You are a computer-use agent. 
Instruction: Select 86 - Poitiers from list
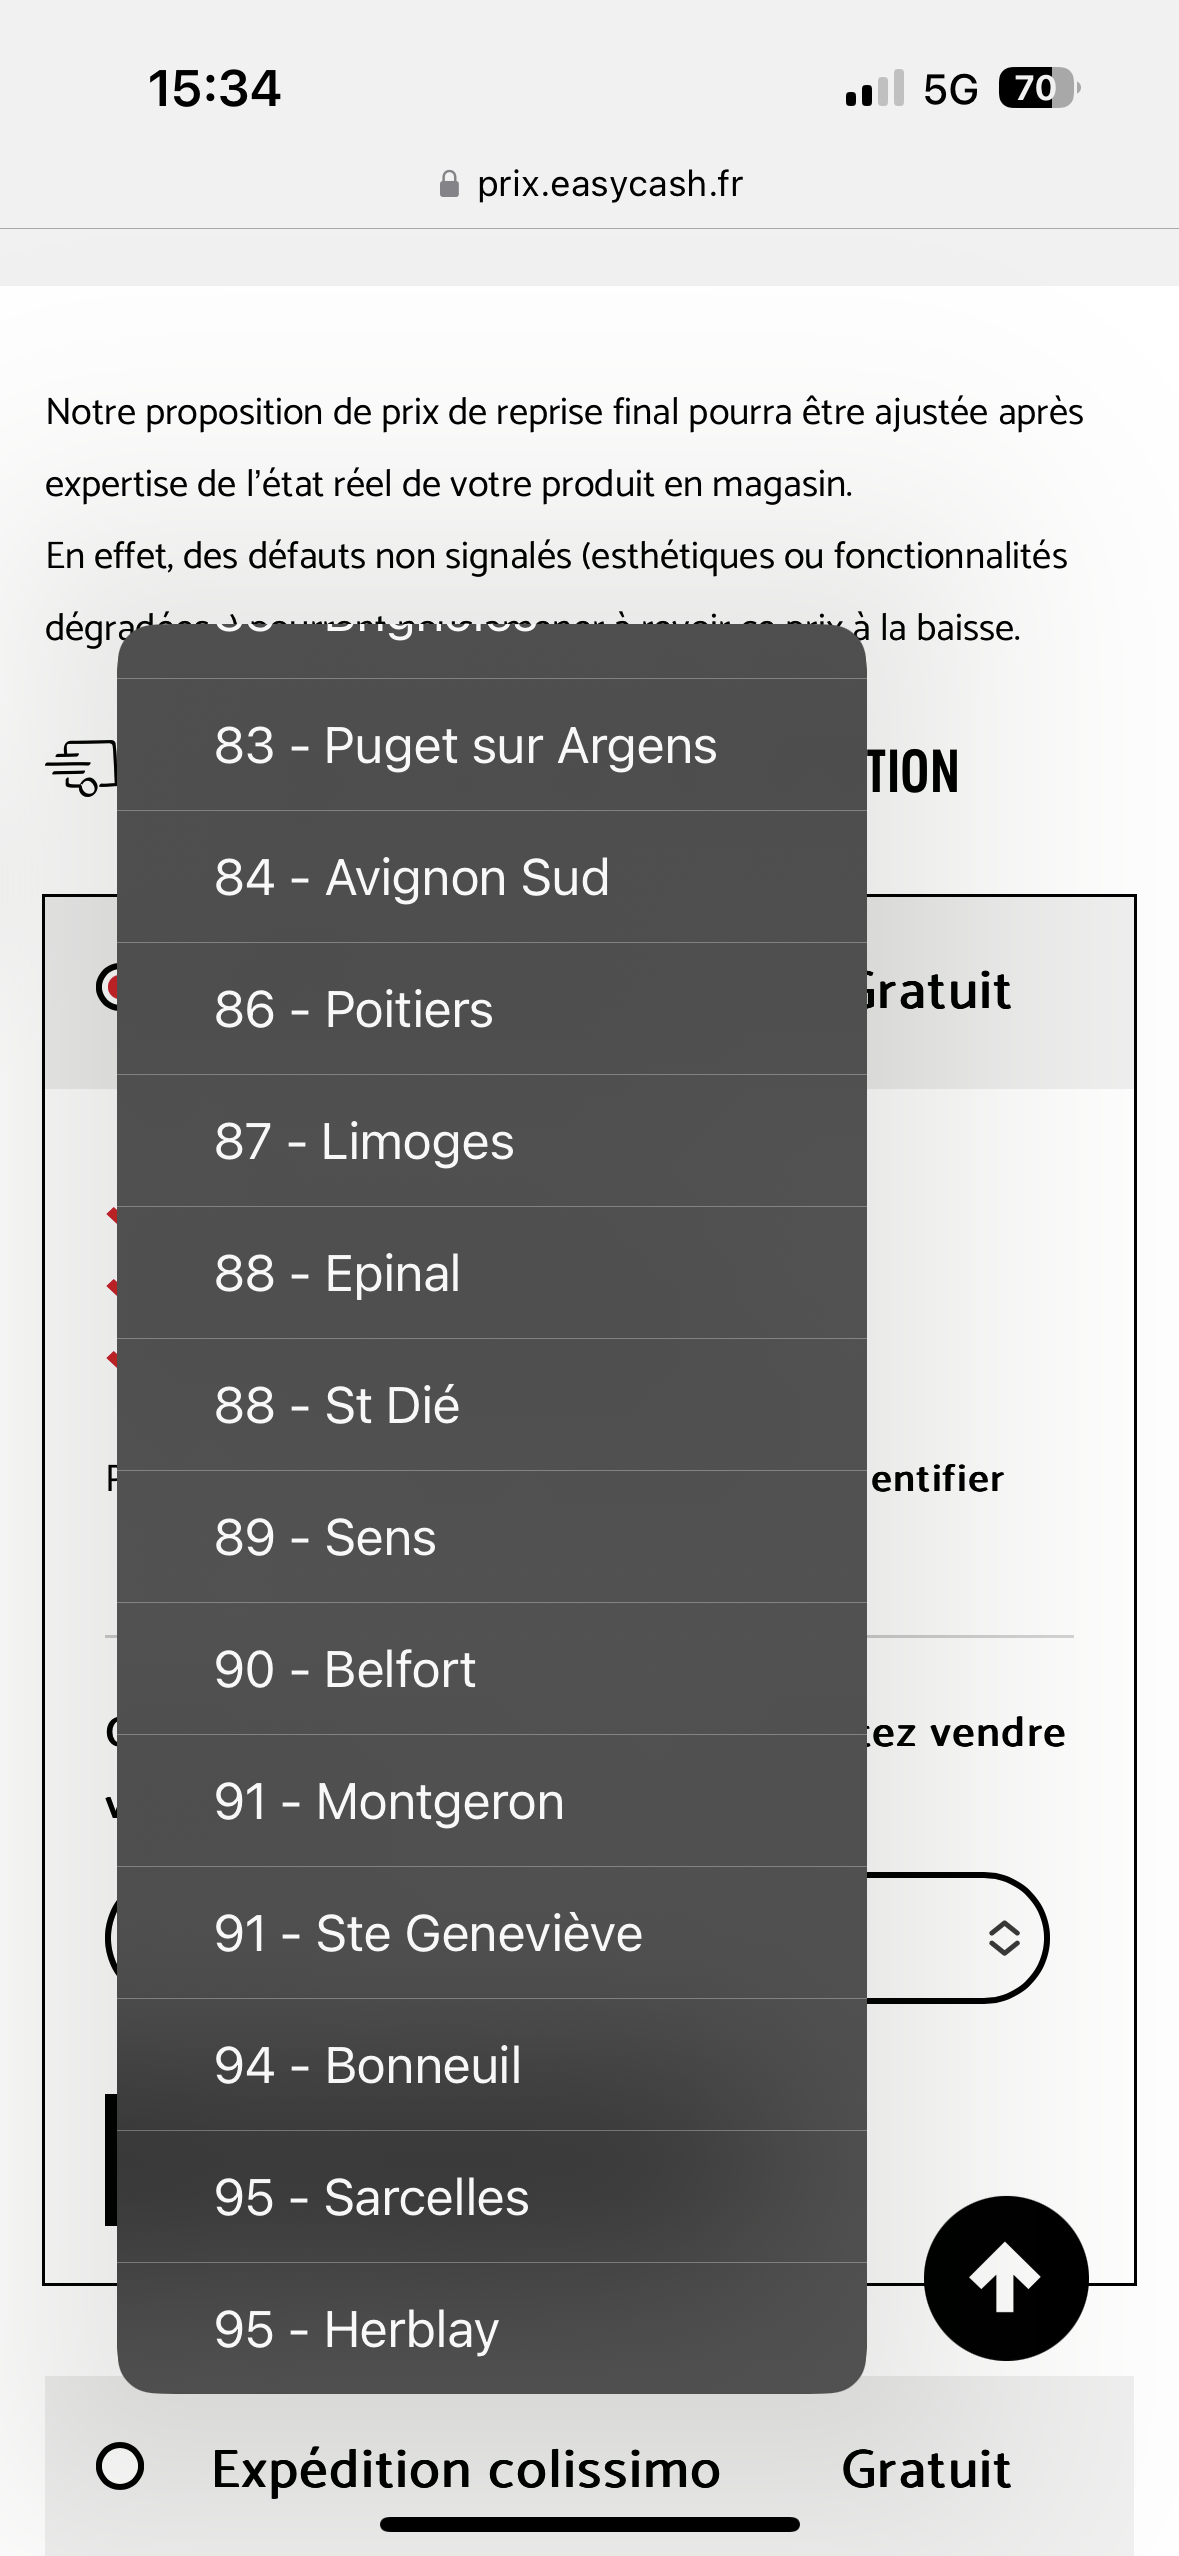pyautogui.click(x=492, y=1009)
